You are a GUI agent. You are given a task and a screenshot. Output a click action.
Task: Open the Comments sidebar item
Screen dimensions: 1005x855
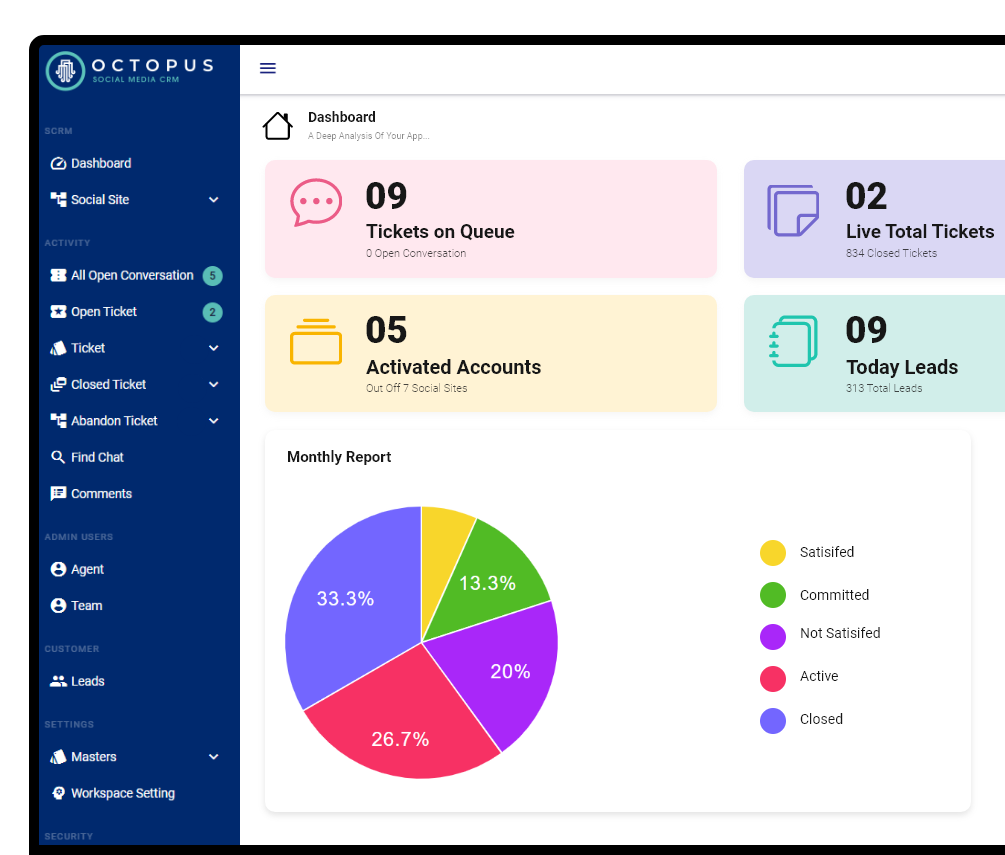[100, 494]
